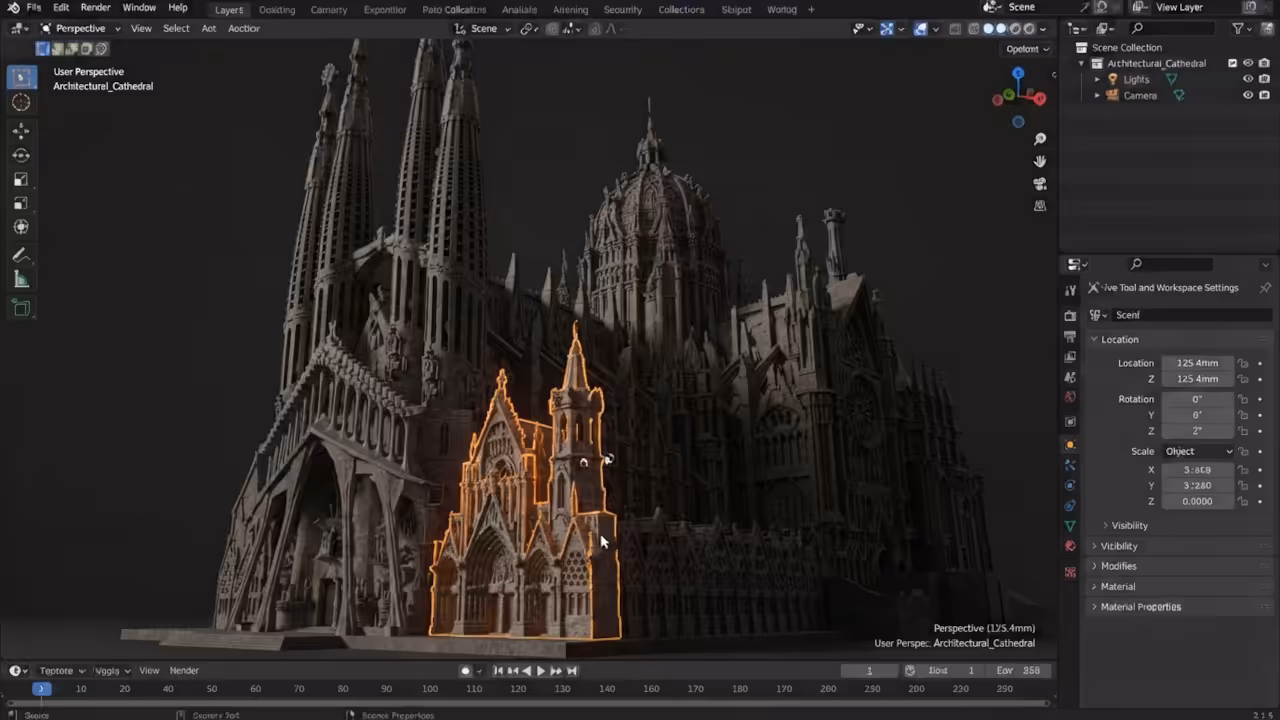Collapse Architectural_Cathedral collection in outliner
Image resolution: width=1280 pixels, height=720 pixels.
point(1082,63)
